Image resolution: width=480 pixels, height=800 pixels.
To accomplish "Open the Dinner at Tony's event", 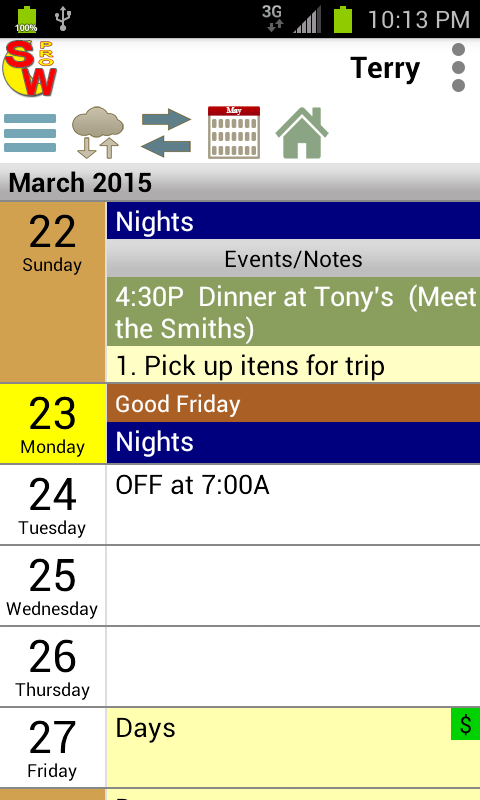I will [293, 312].
